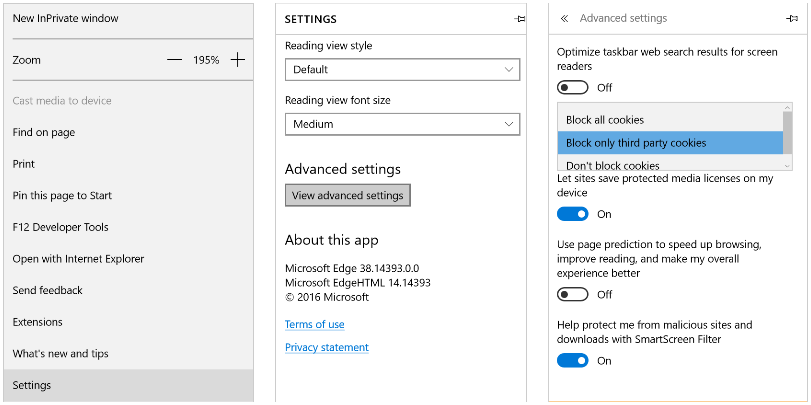Enable the page prediction switch
The width and height of the screenshot is (811, 405).
click(573, 294)
